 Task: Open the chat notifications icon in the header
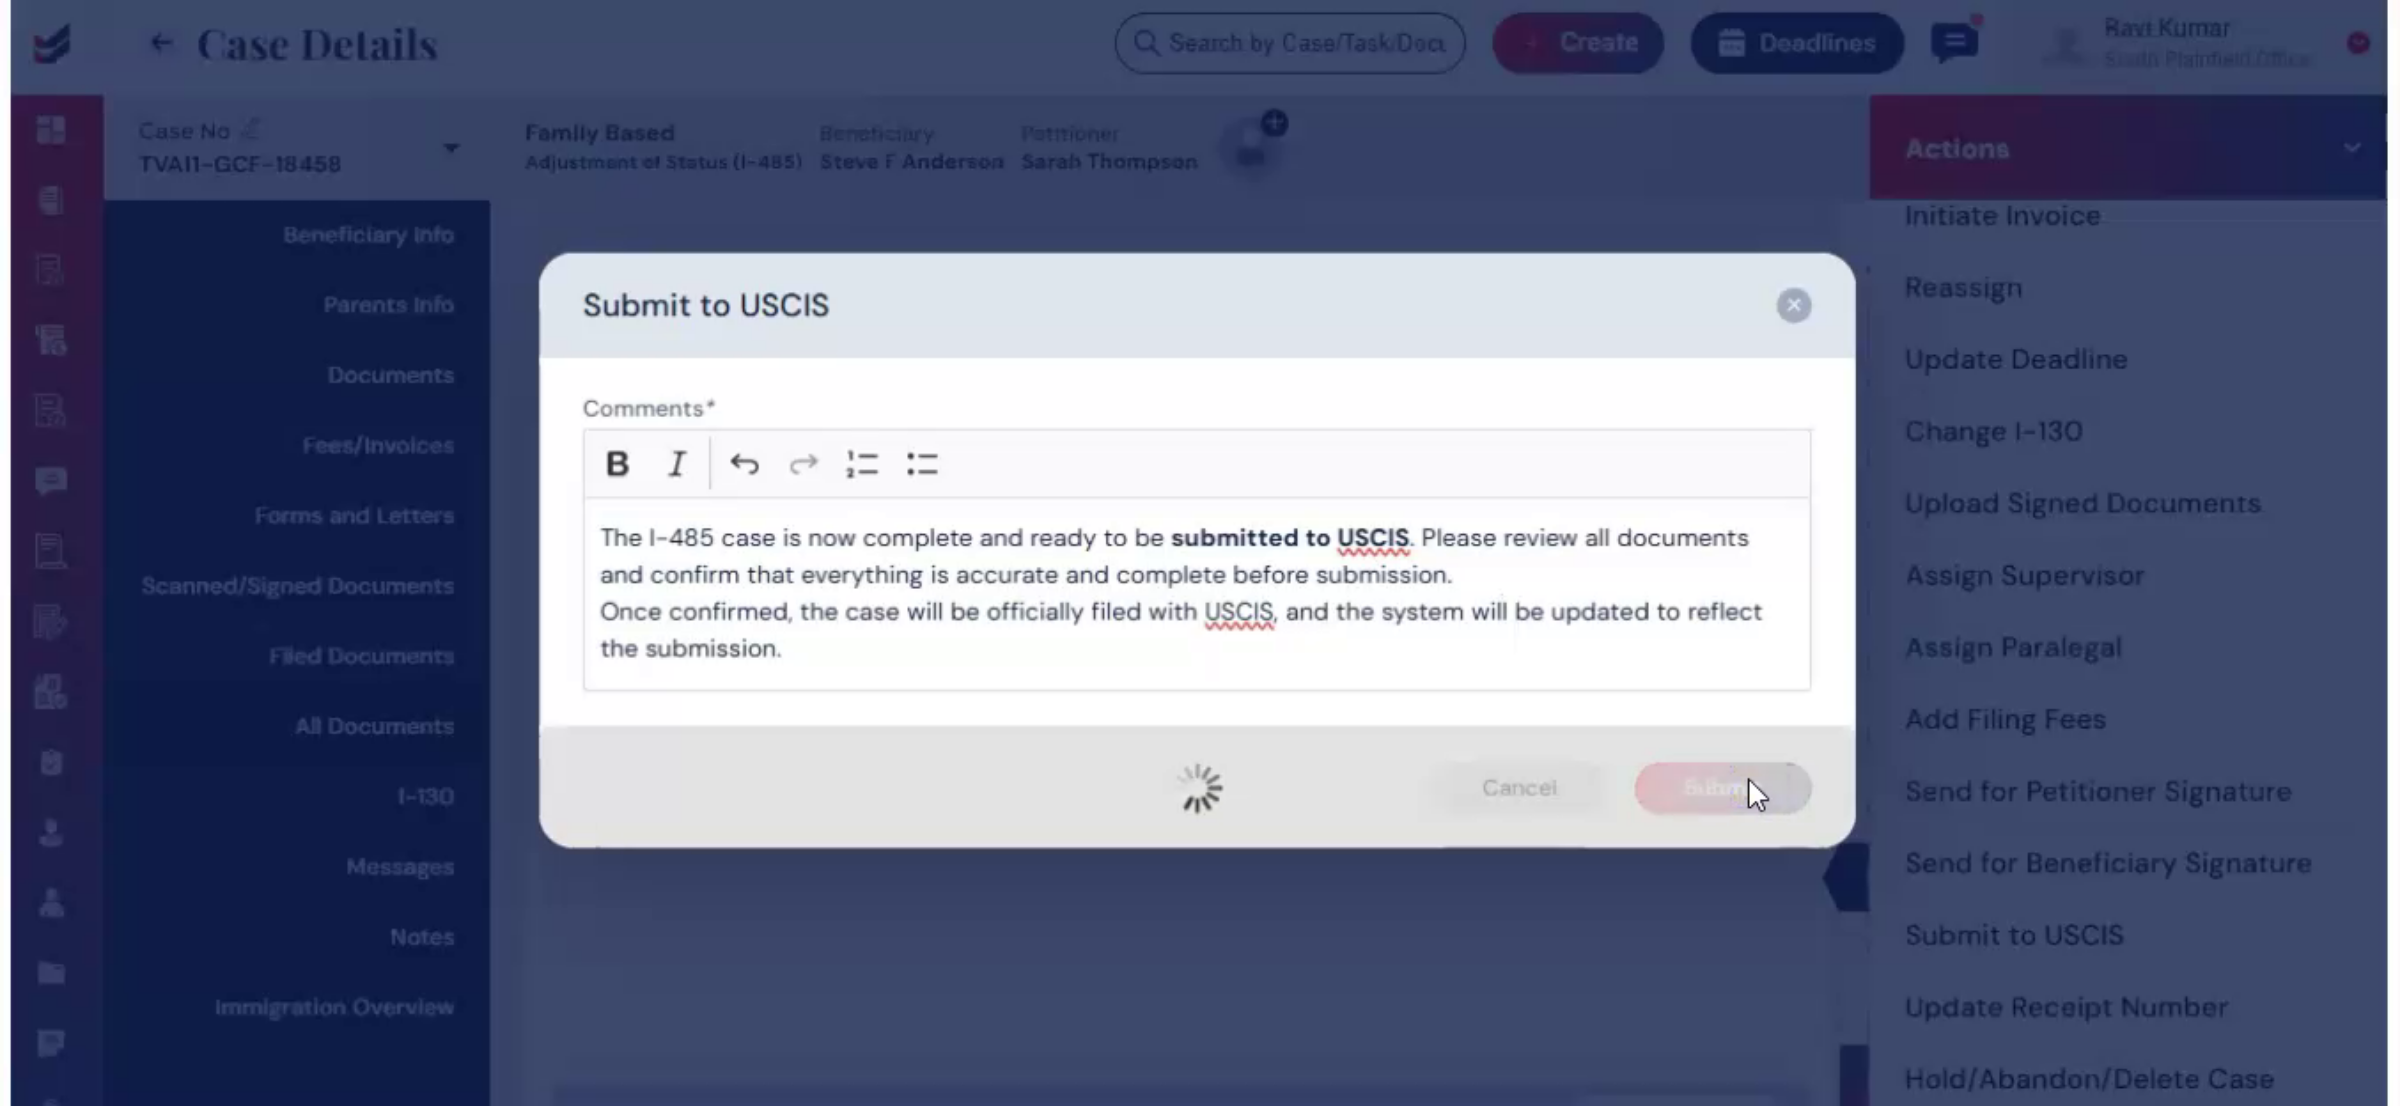[x=1954, y=43]
